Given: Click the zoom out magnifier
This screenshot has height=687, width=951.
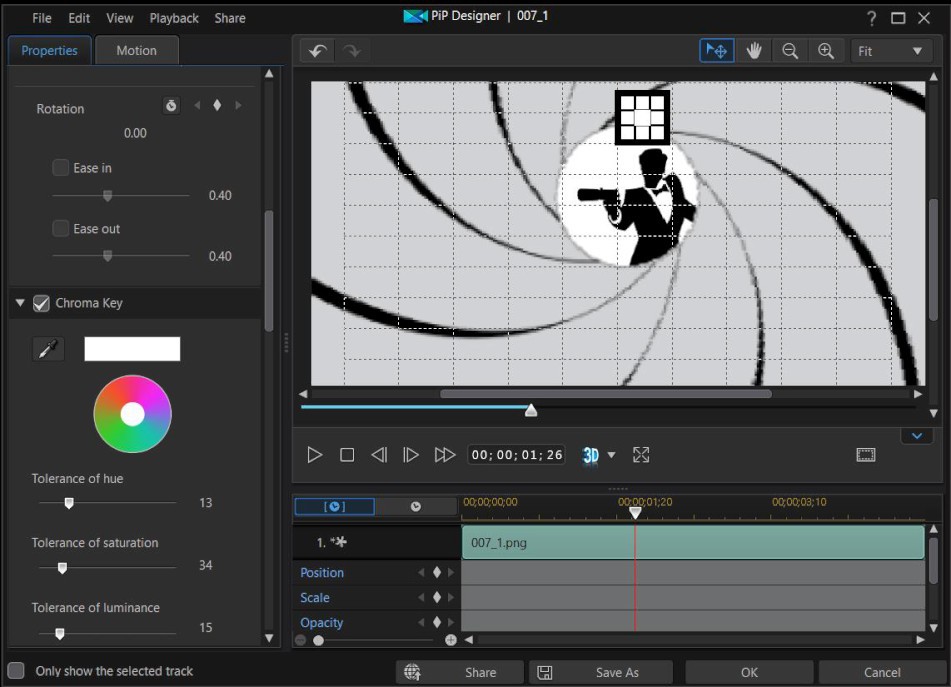Looking at the screenshot, I should click(790, 51).
